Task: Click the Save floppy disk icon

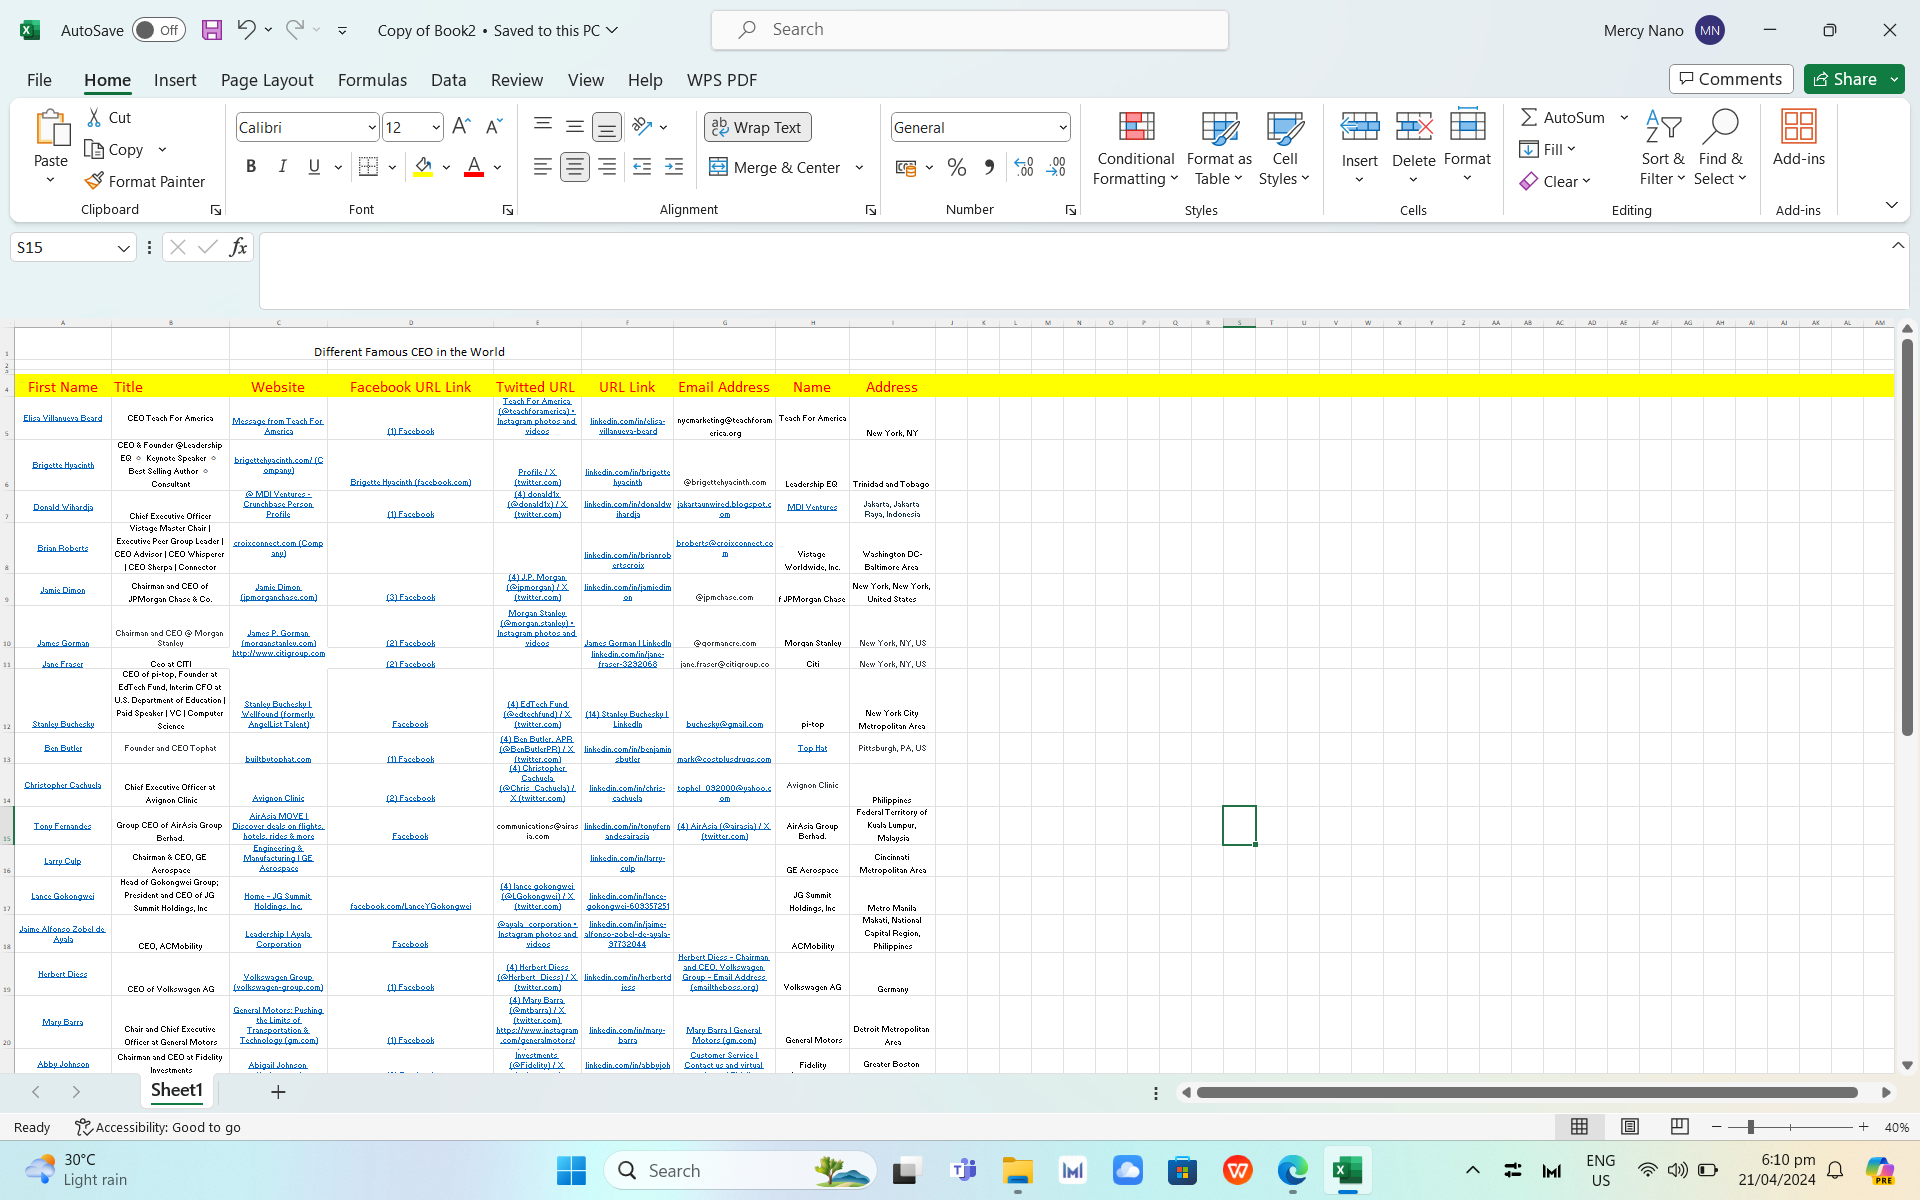Action: click(212, 30)
